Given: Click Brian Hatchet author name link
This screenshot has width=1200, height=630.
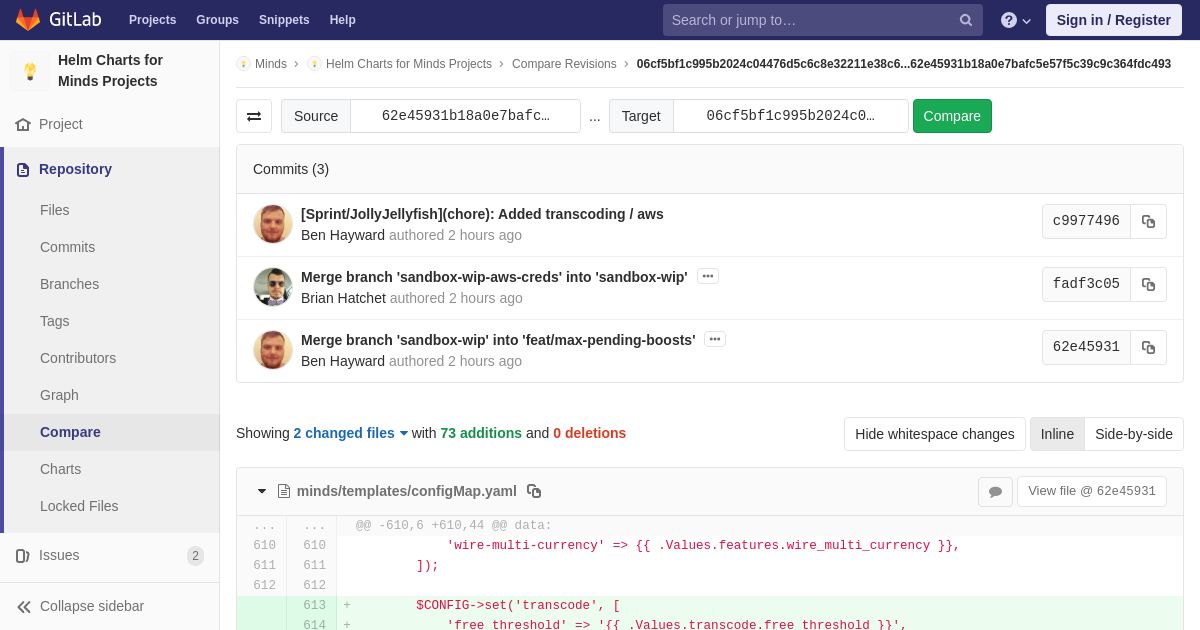Looking at the screenshot, I should [x=343, y=298].
